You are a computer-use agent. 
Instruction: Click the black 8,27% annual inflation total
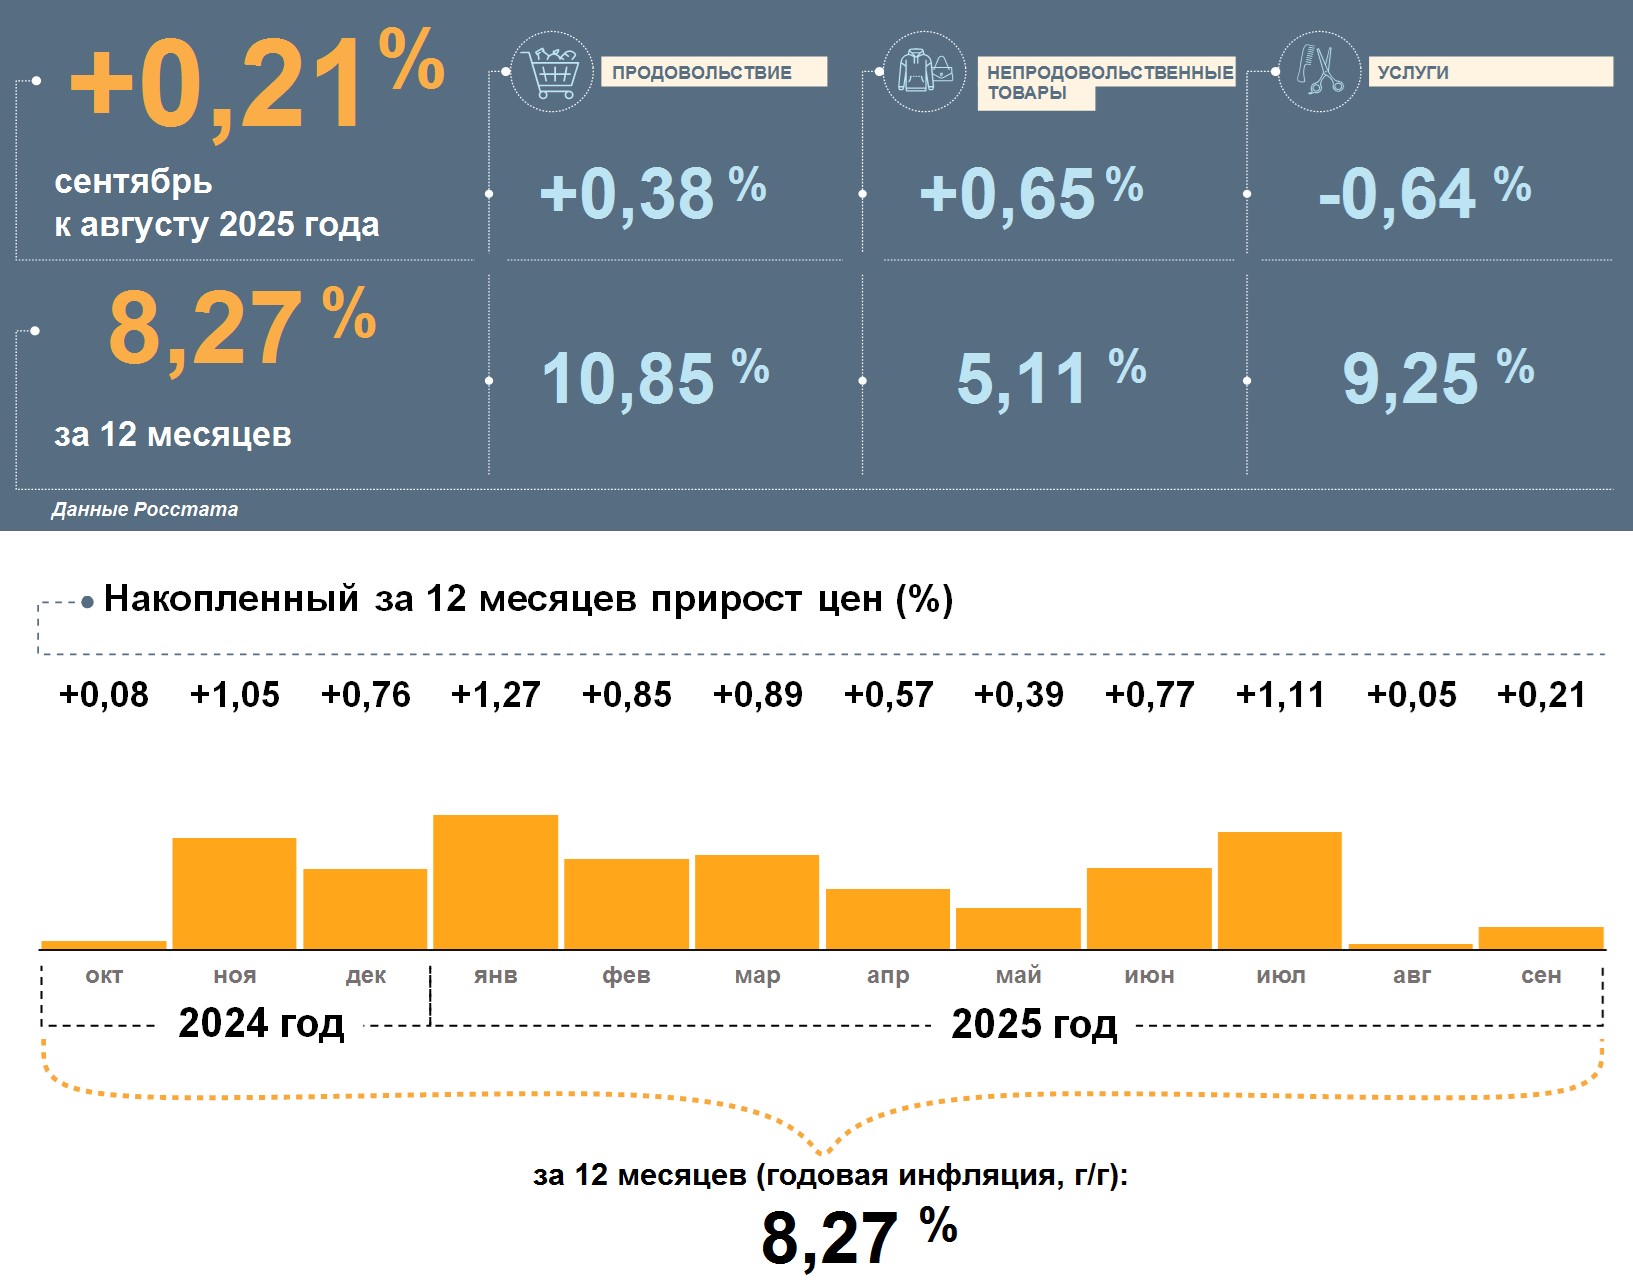click(x=858, y=1235)
